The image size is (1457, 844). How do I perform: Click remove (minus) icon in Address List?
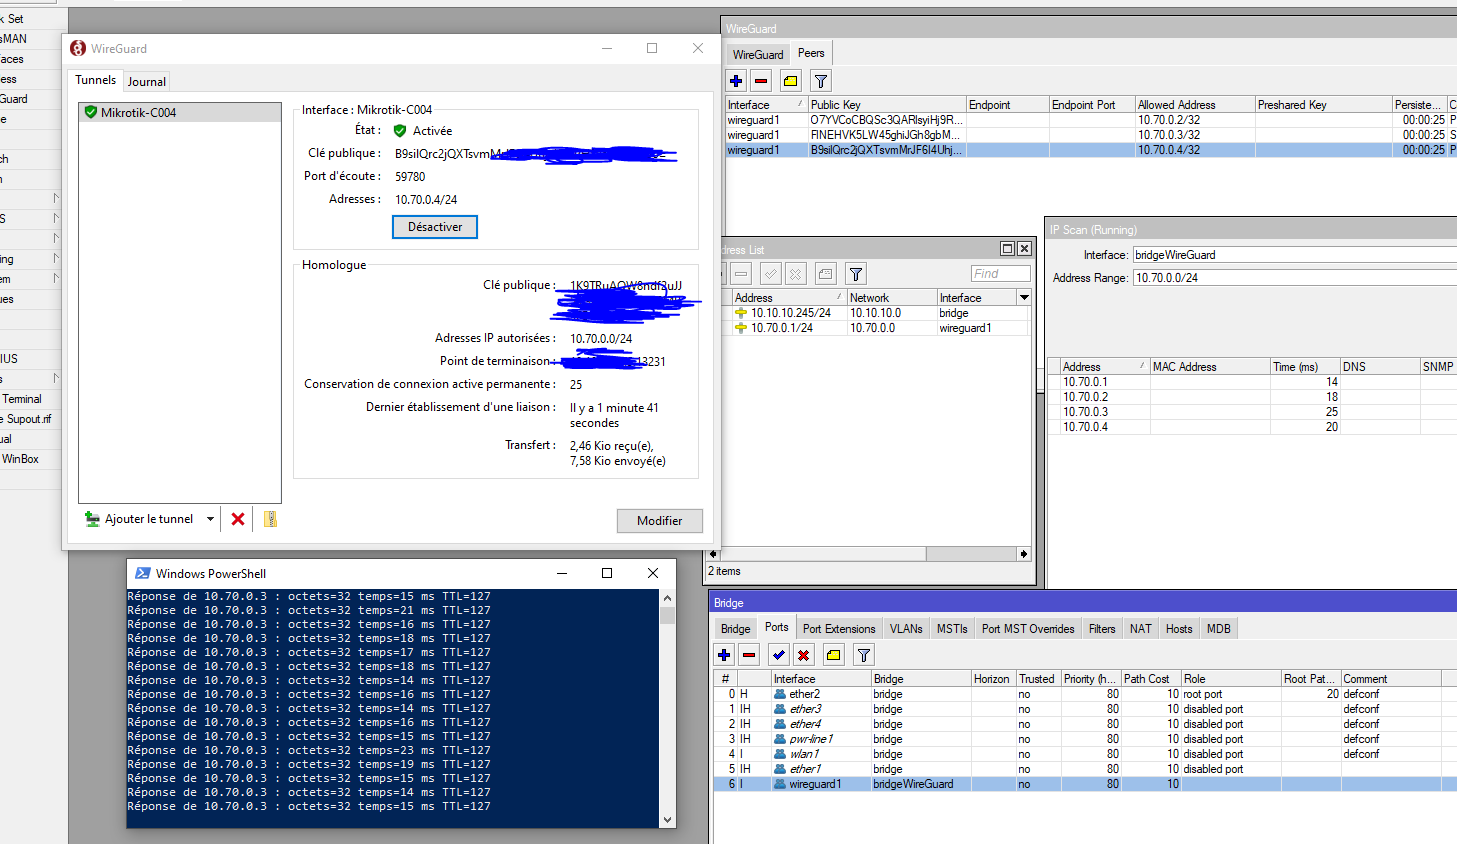tap(741, 274)
